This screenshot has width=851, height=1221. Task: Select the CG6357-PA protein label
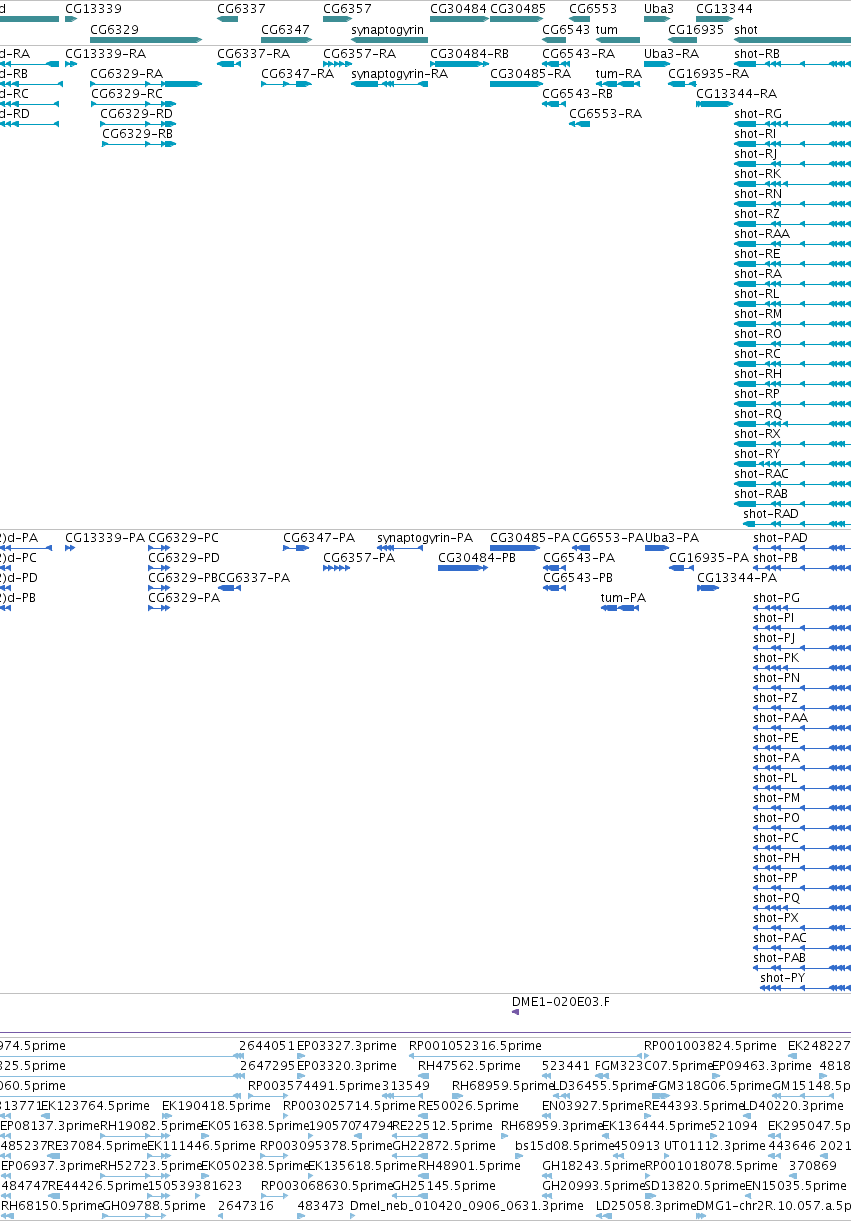coord(359,557)
